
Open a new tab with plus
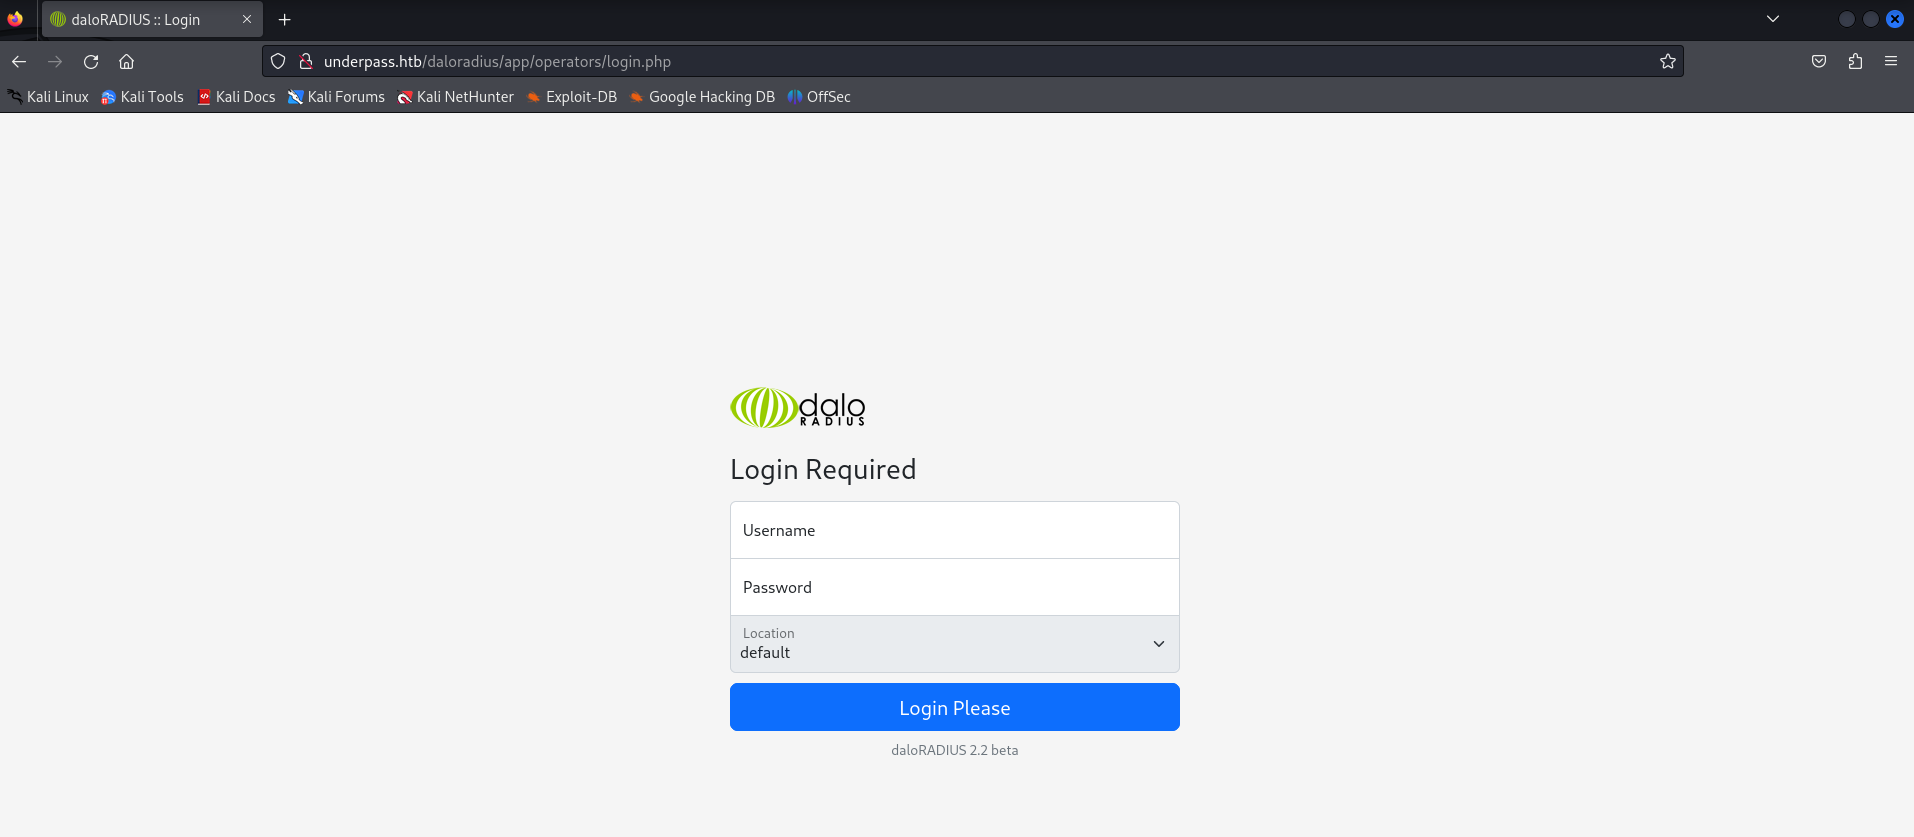click(x=285, y=20)
